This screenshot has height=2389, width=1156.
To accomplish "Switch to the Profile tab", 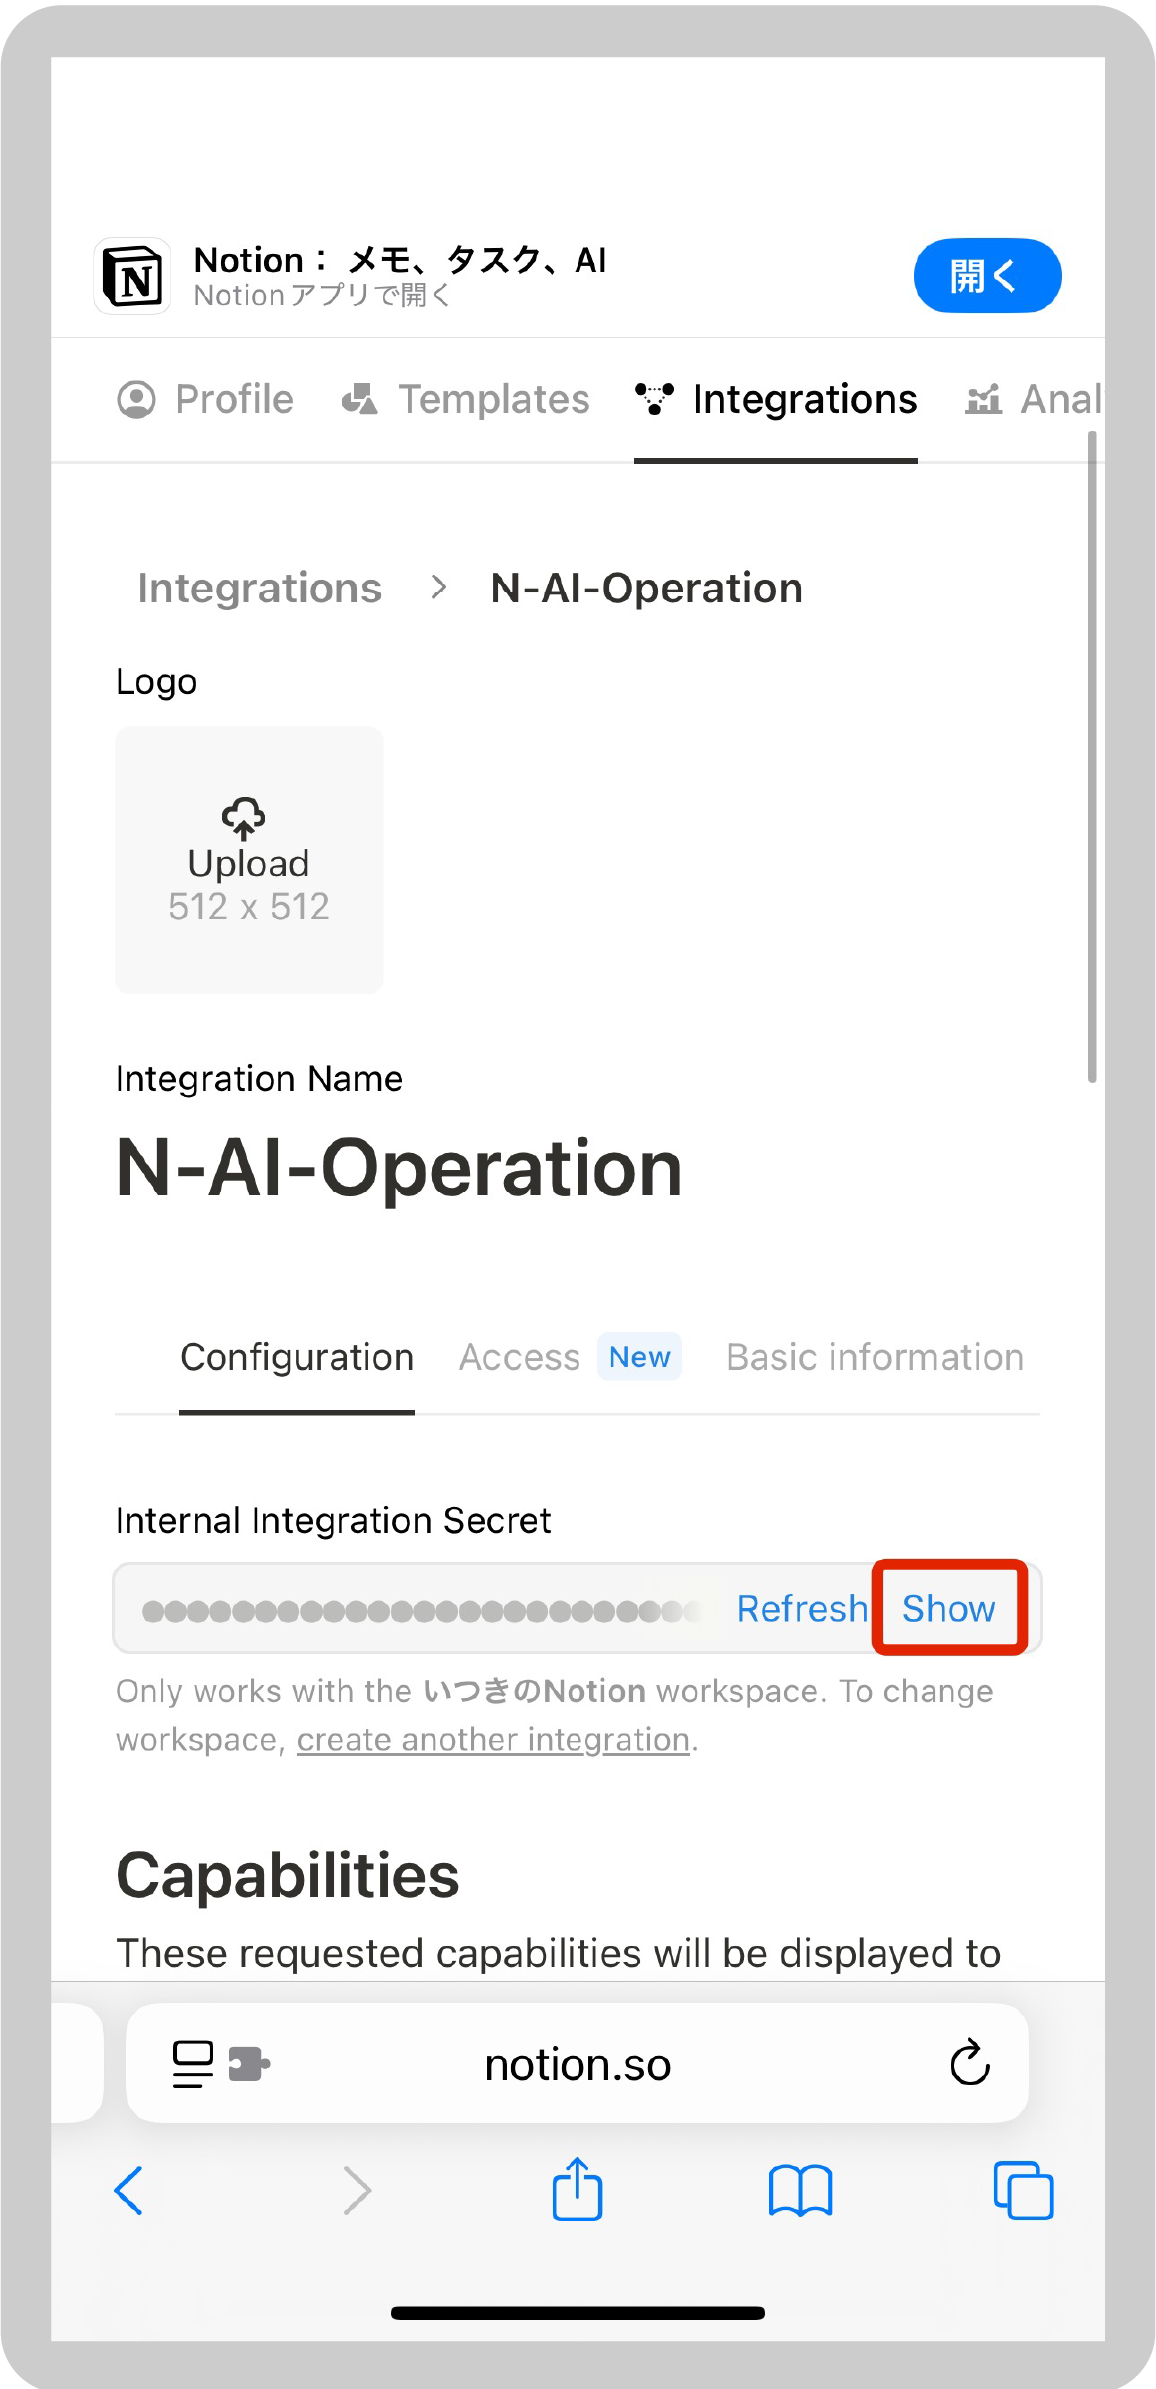I will (x=206, y=399).
